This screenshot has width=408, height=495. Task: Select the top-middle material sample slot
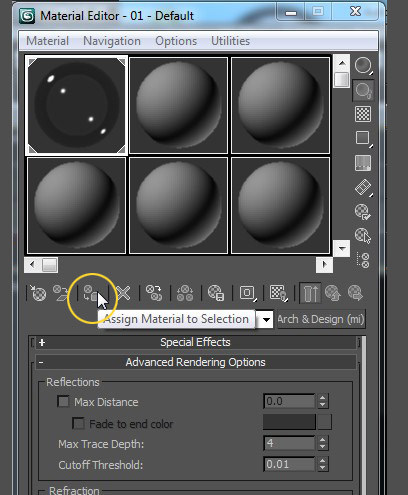179,105
